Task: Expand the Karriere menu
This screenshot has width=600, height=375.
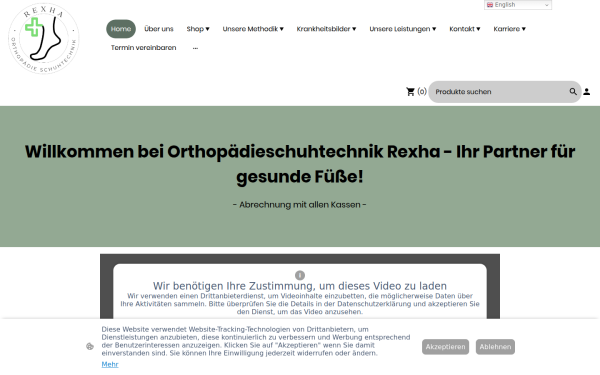Action: click(x=509, y=29)
